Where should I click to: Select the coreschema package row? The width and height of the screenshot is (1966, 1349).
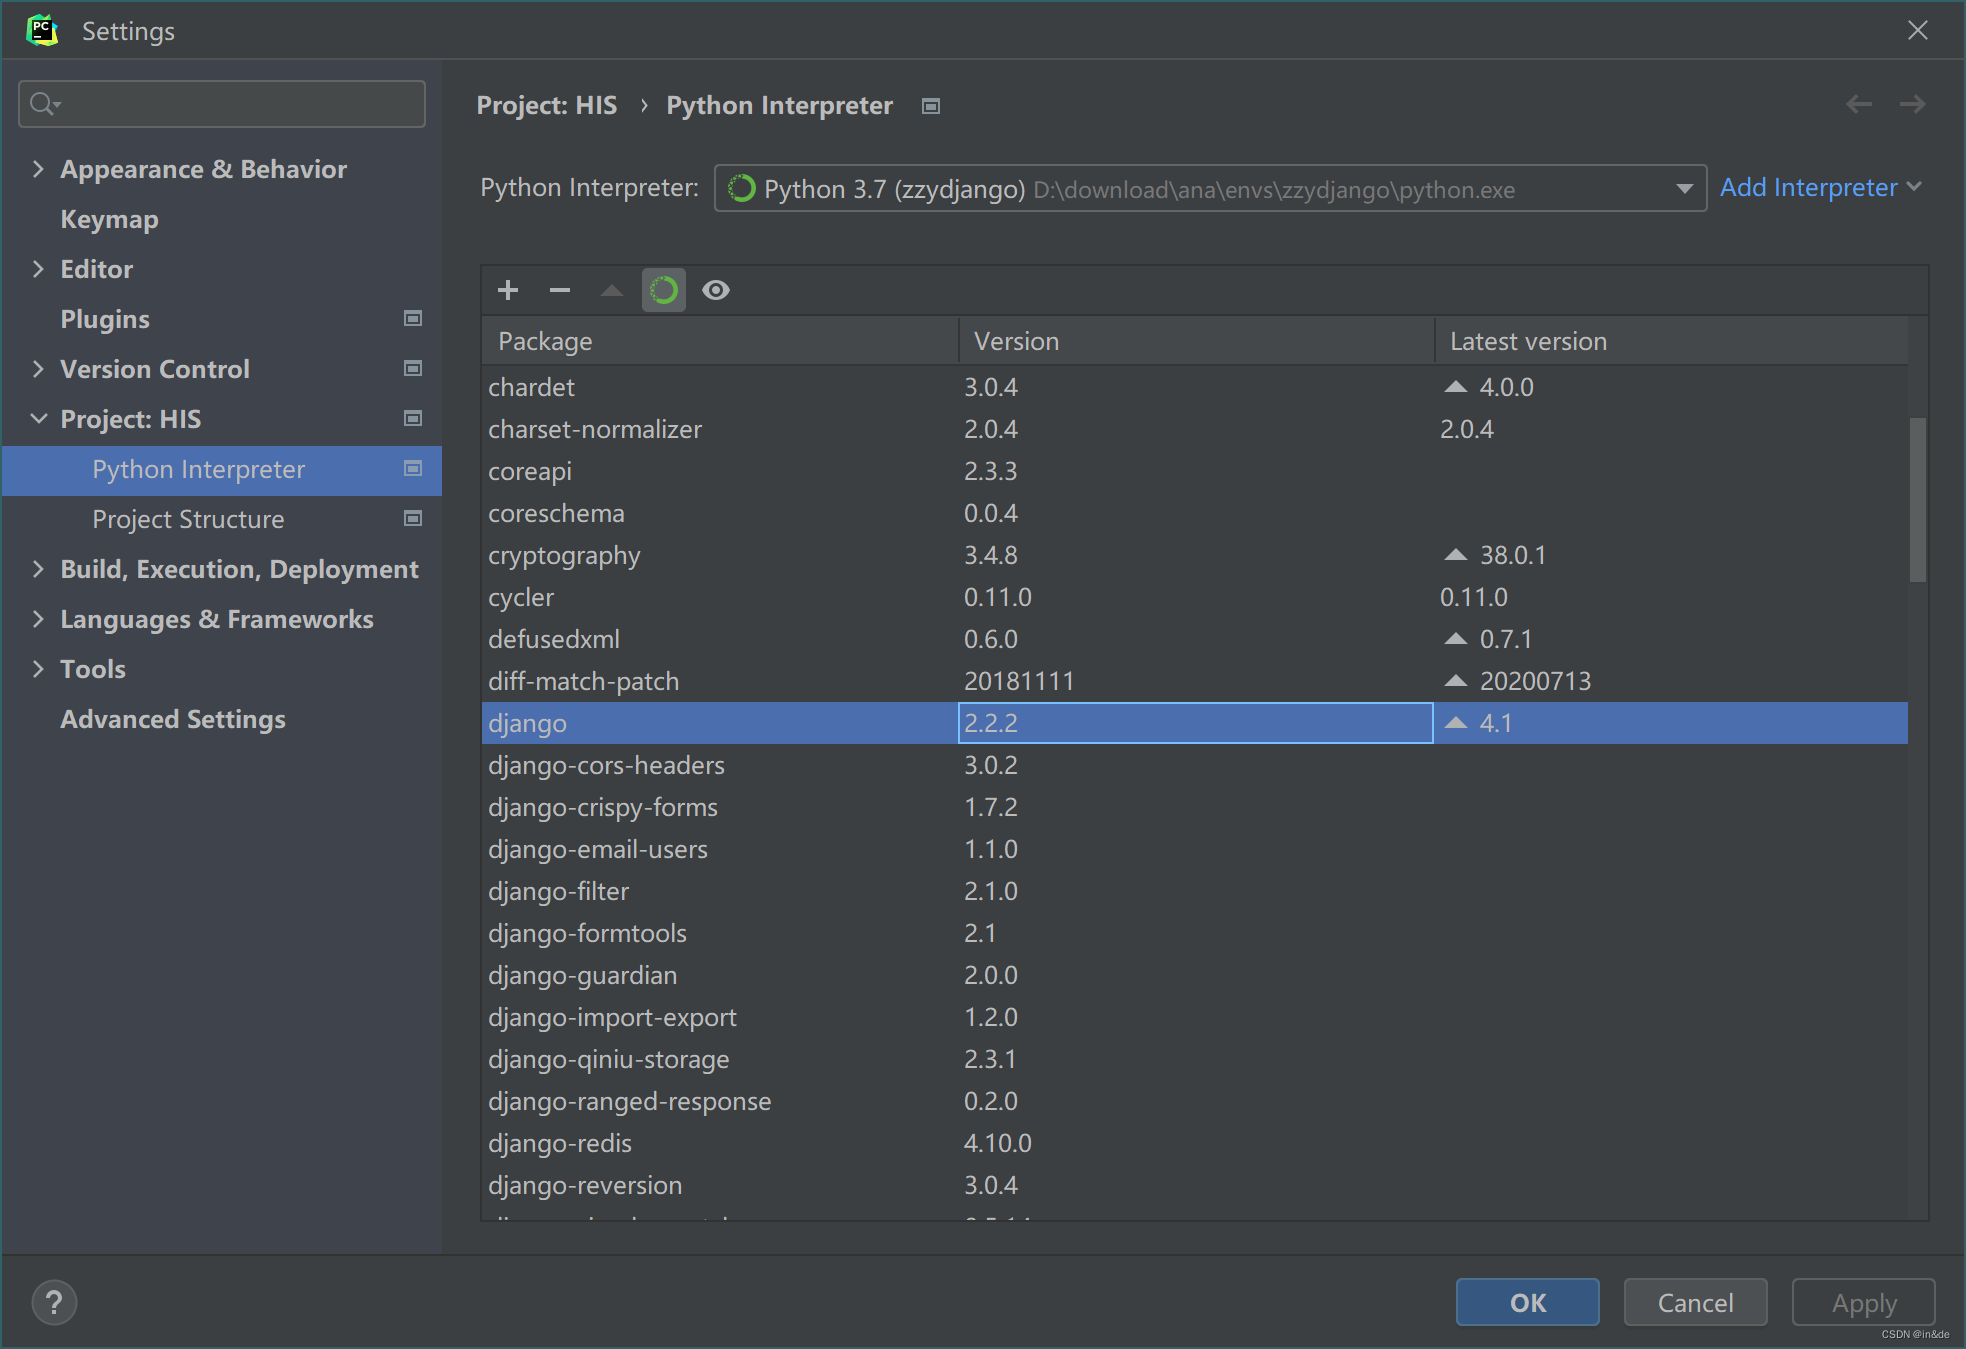click(1195, 513)
